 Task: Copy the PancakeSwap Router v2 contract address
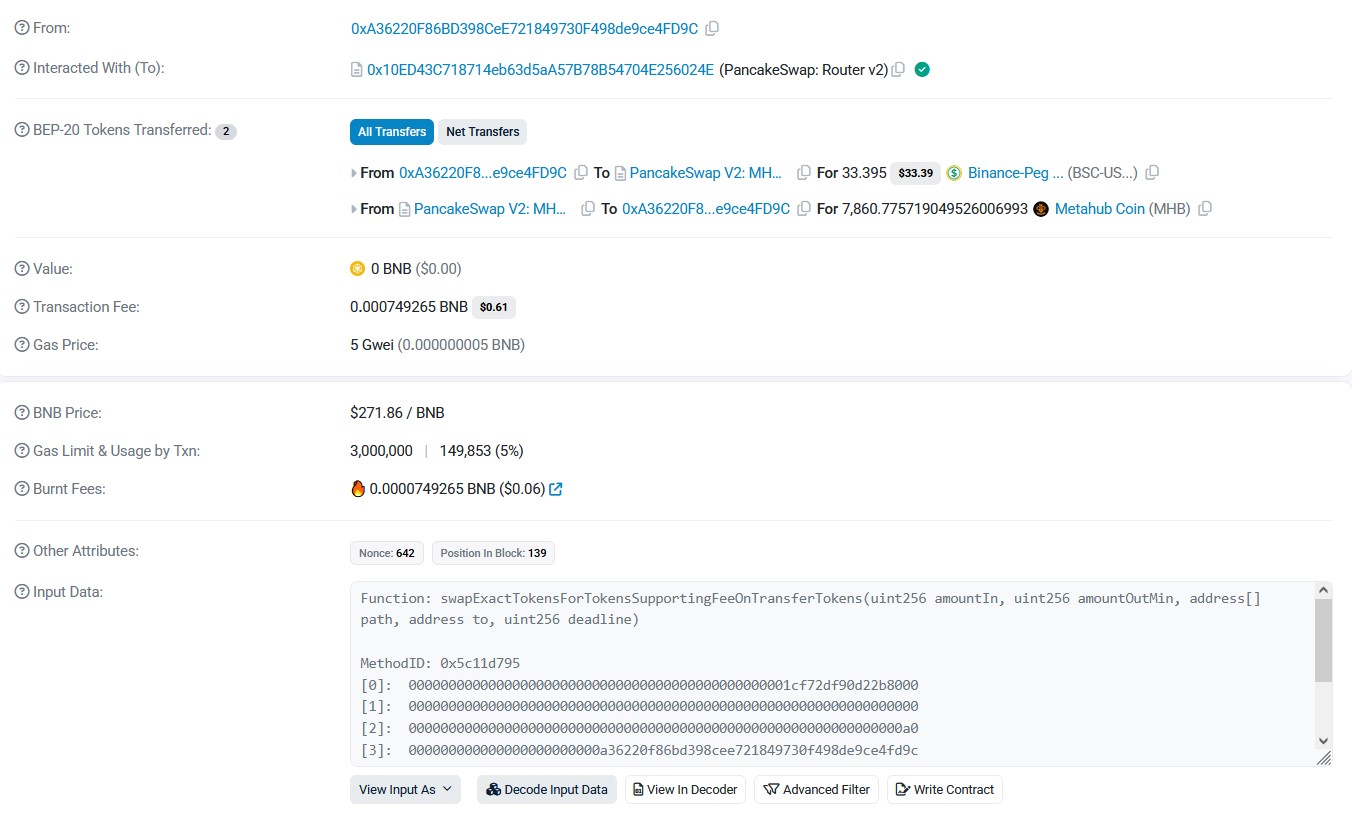pyautogui.click(x=898, y=70)
